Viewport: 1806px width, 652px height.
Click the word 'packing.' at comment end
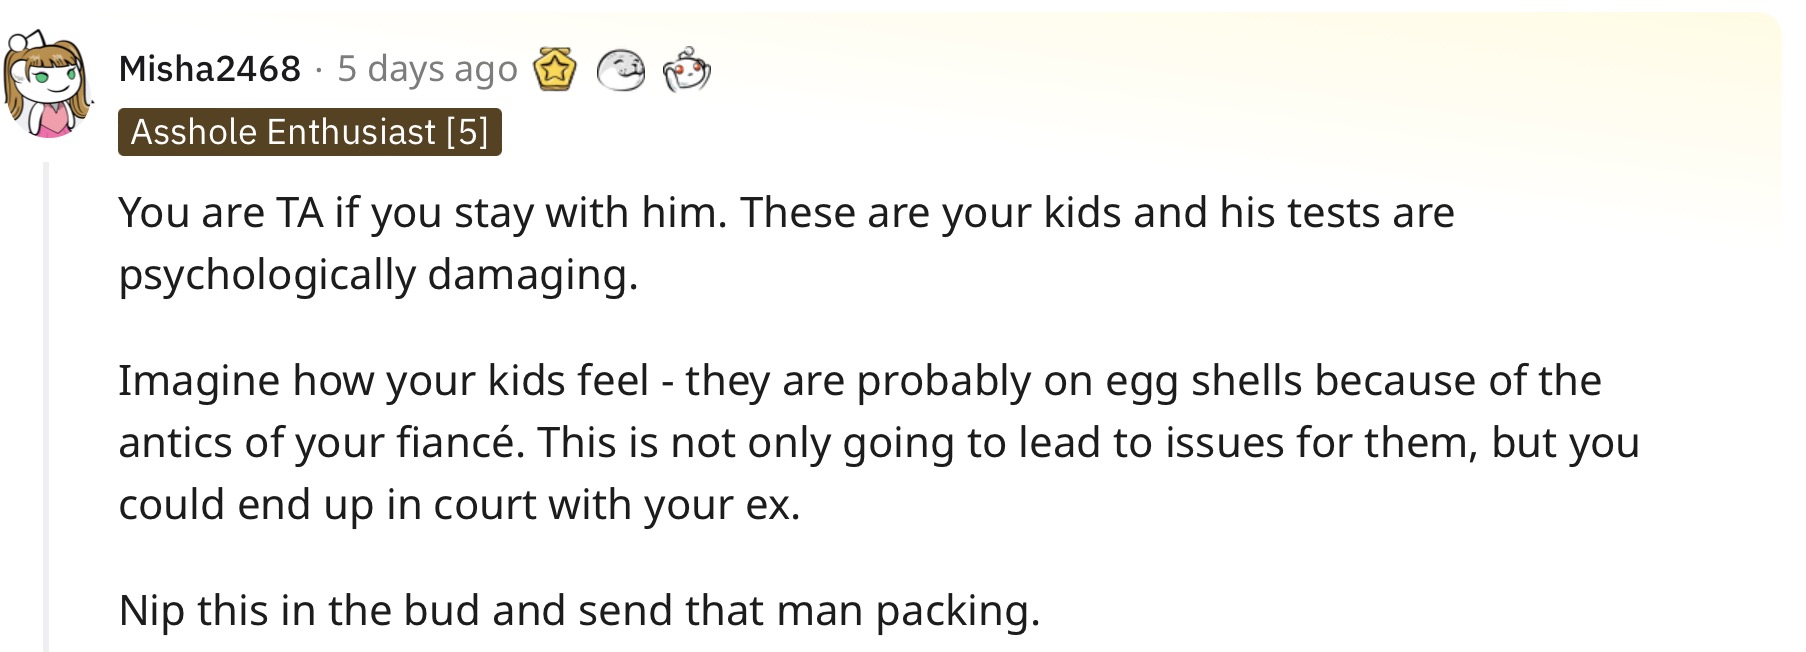(958, 611)
